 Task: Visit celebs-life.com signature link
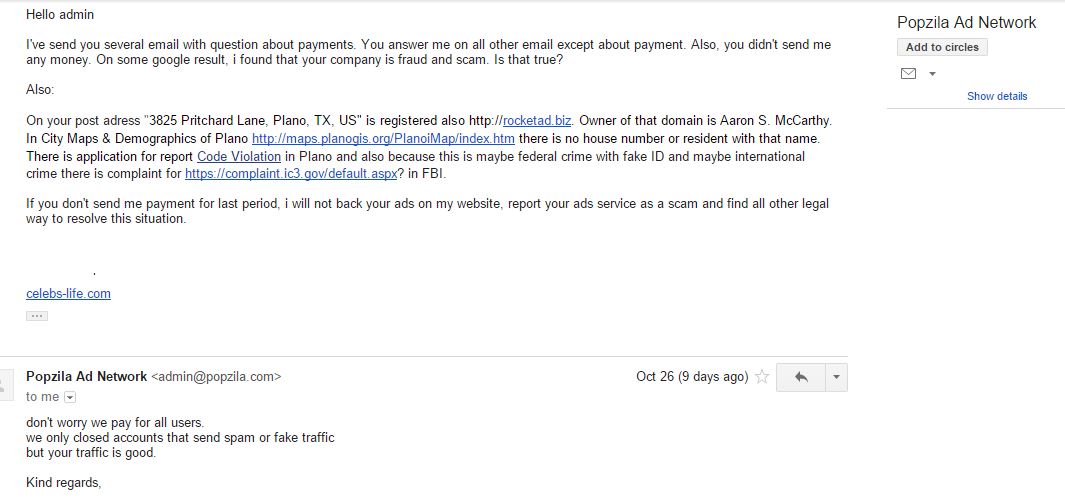click(69, 293)
